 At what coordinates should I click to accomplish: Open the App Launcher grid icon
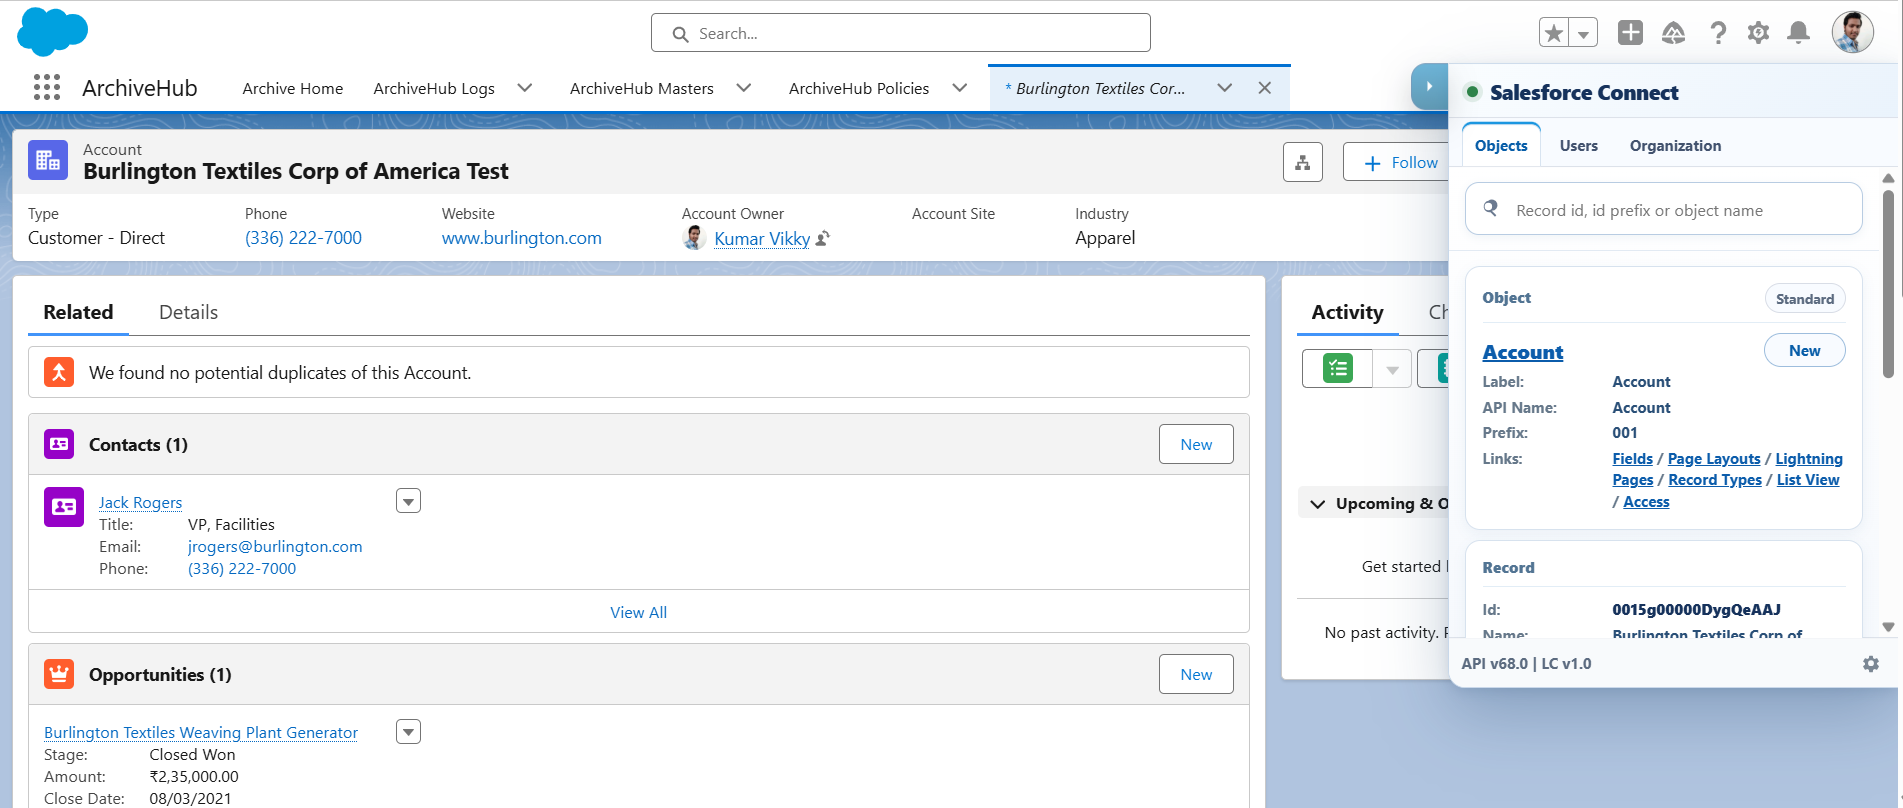[x=47, y=87]
